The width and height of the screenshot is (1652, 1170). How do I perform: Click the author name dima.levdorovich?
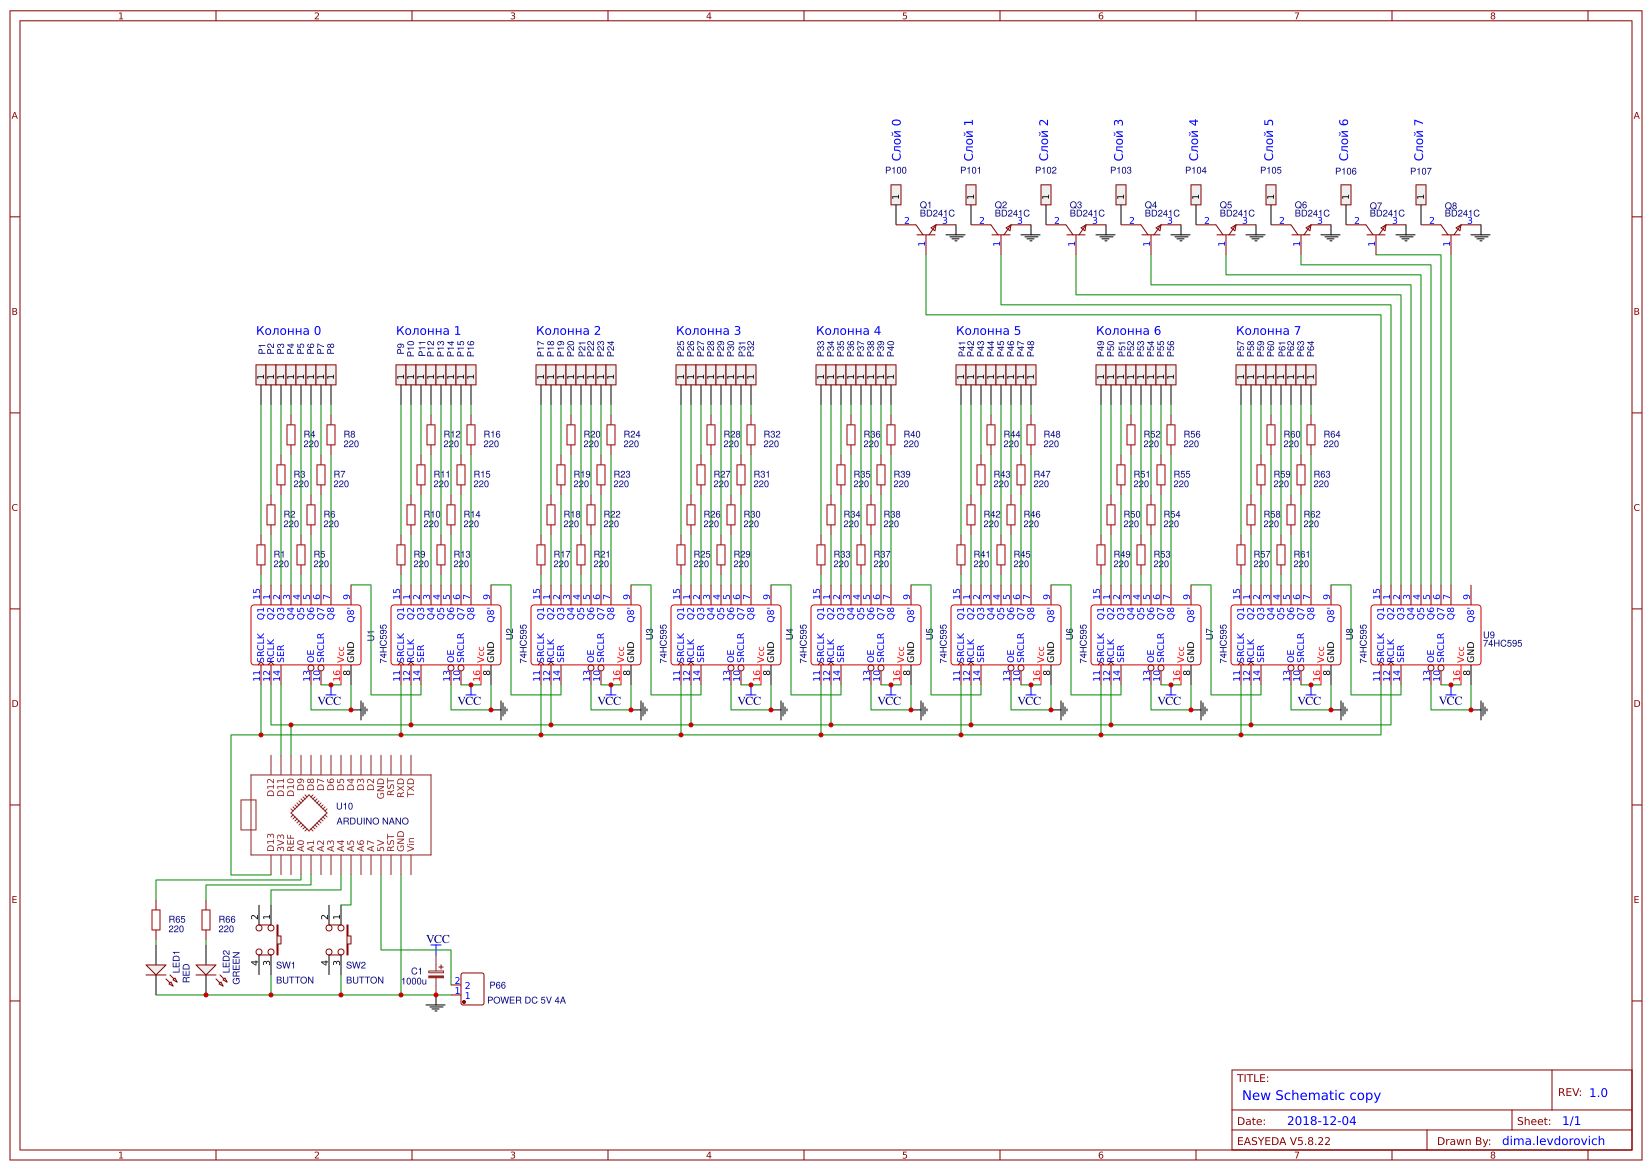pyautogui.click(x=1552, y=1141)
